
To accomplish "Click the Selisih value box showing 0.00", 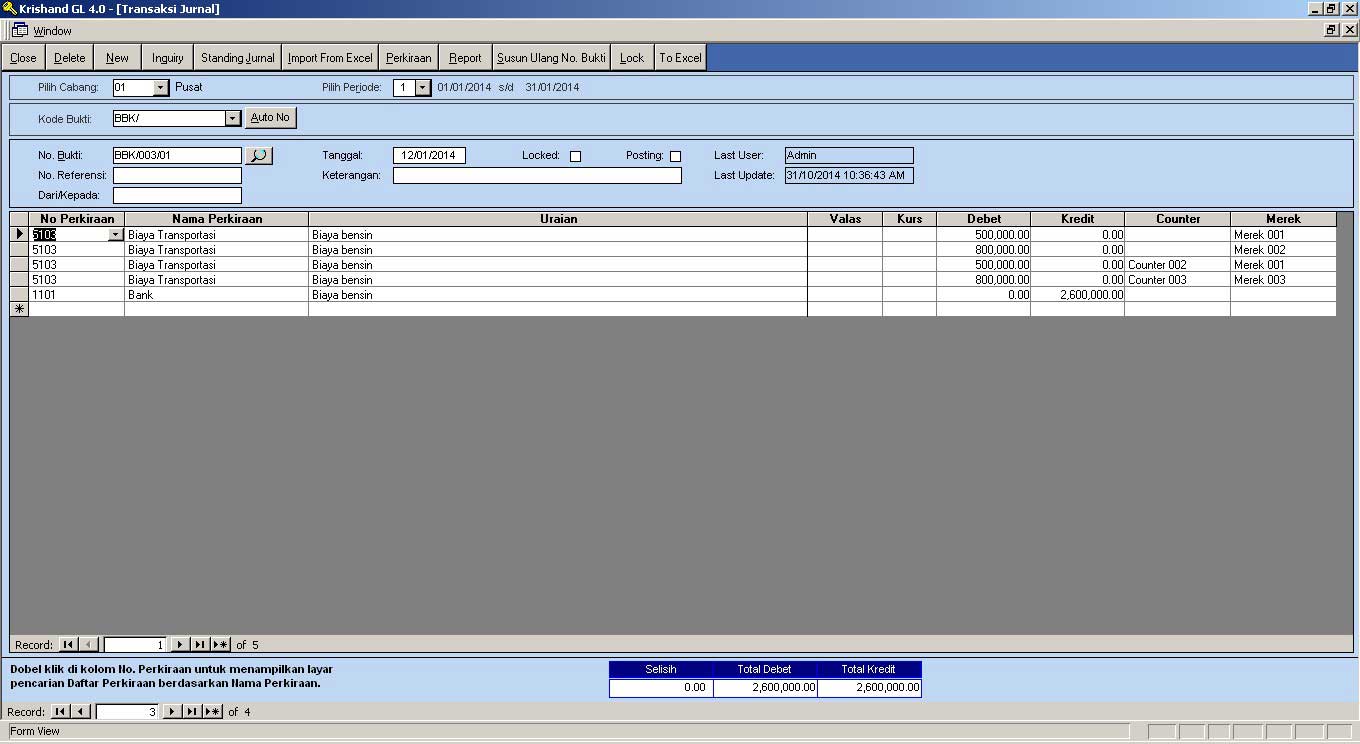I will pyautogui.click(x=661, y=688).
